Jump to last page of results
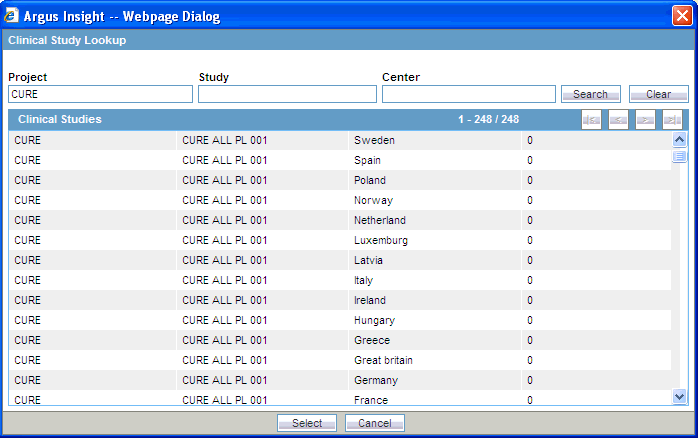698x438 pixels. pyautogui.click(x=672, y=120)
